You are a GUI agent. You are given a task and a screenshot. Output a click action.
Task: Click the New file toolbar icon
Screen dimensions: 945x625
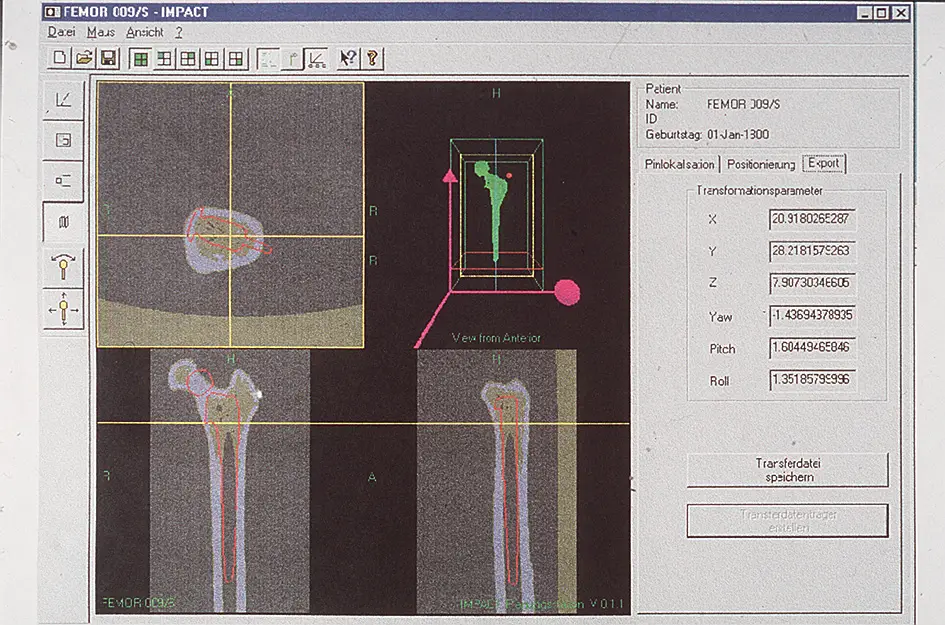point(60,58)
